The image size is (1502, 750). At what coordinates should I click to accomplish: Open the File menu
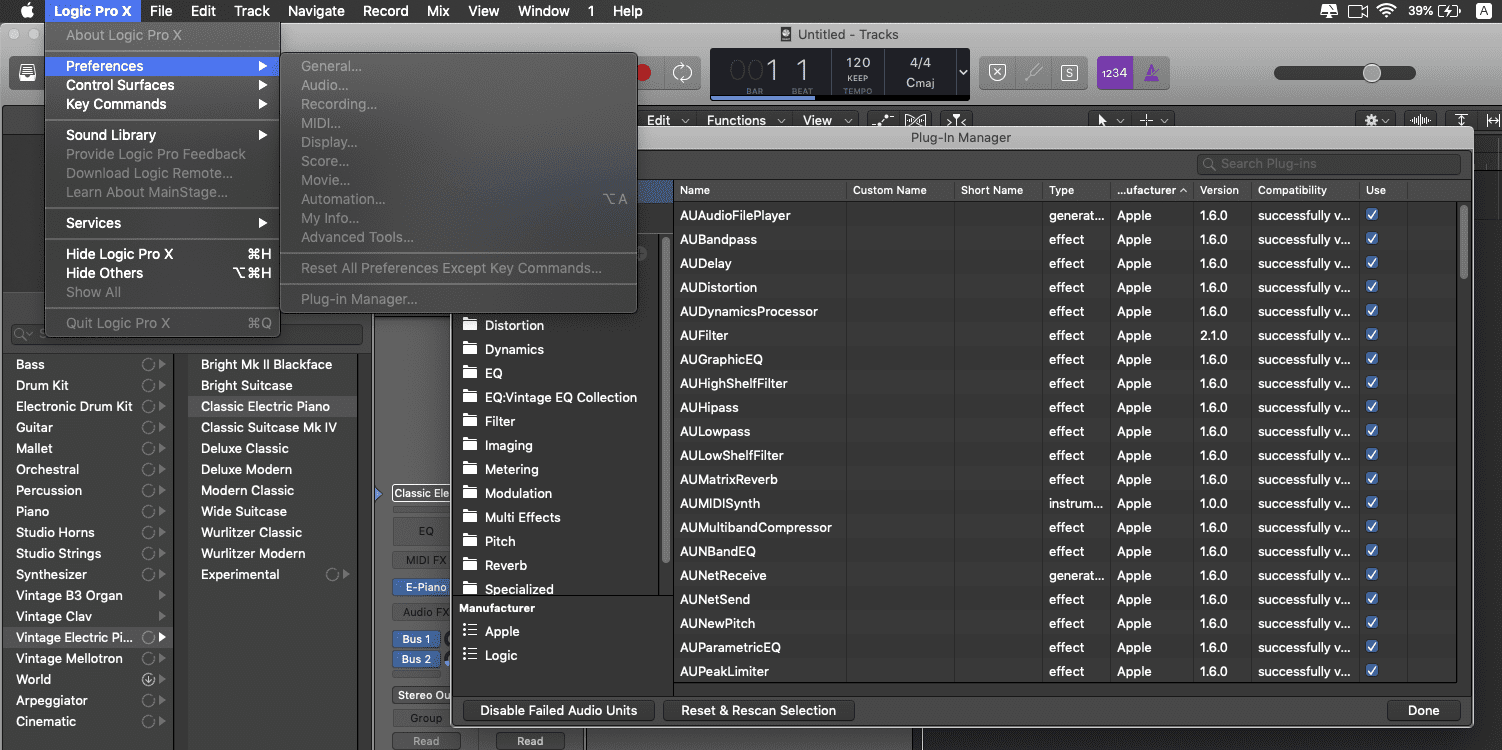161,11
